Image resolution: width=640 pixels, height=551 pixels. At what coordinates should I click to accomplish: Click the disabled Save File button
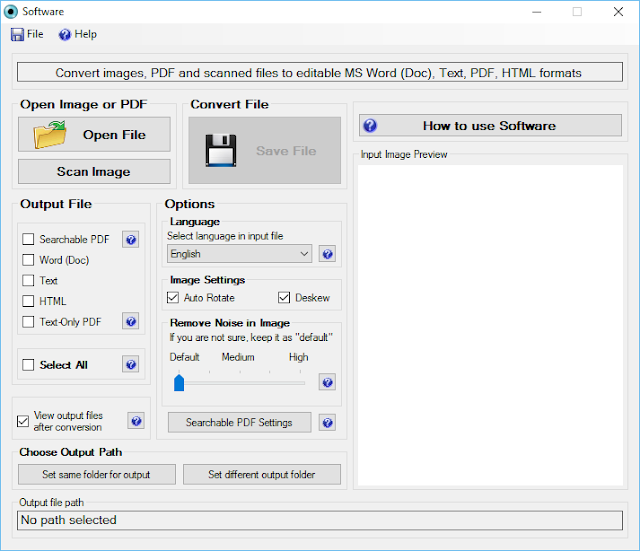tap(264, 151)
